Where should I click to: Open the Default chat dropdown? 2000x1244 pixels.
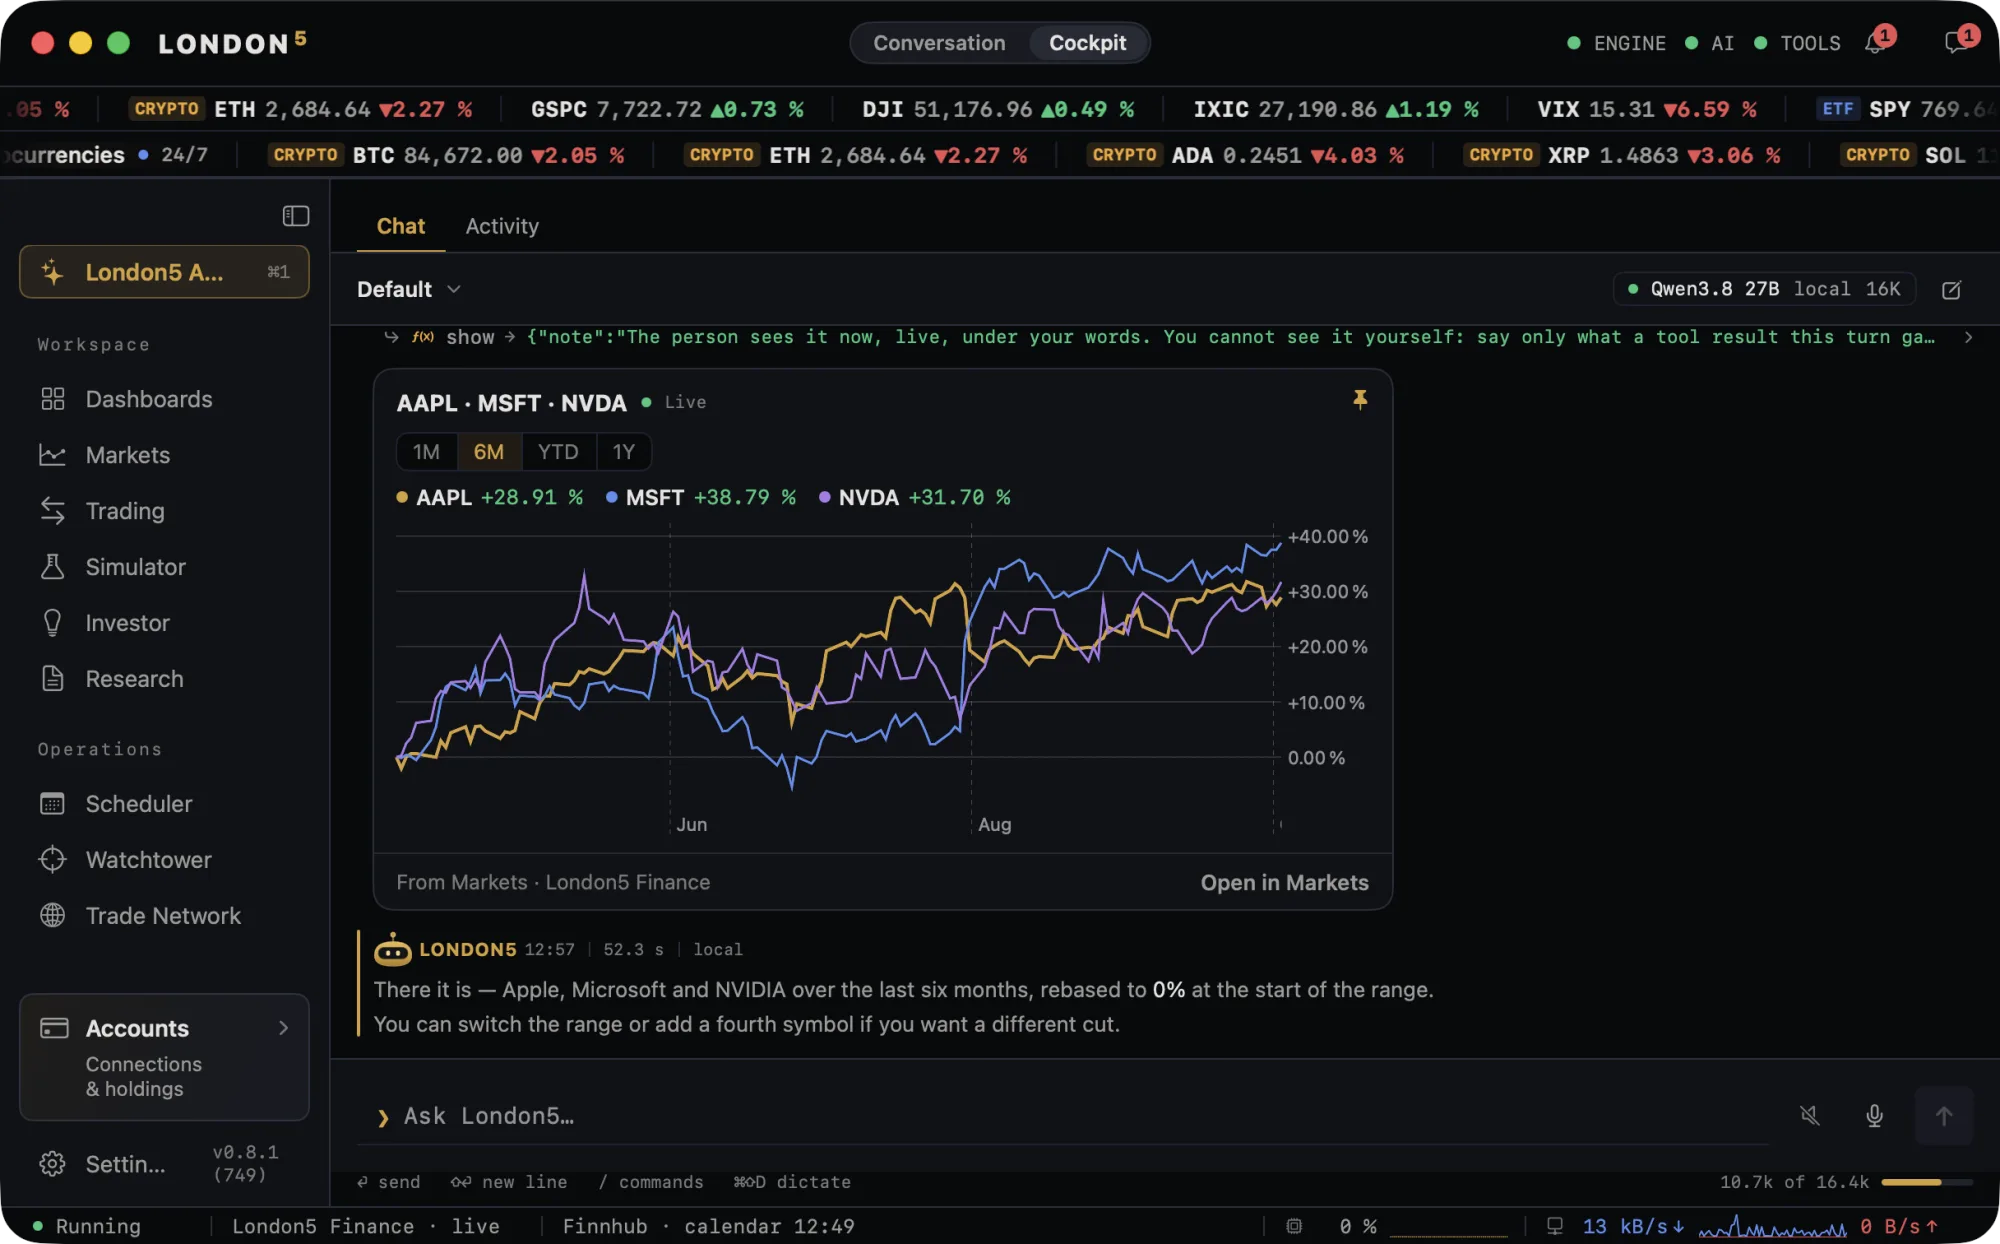point(409,289)
